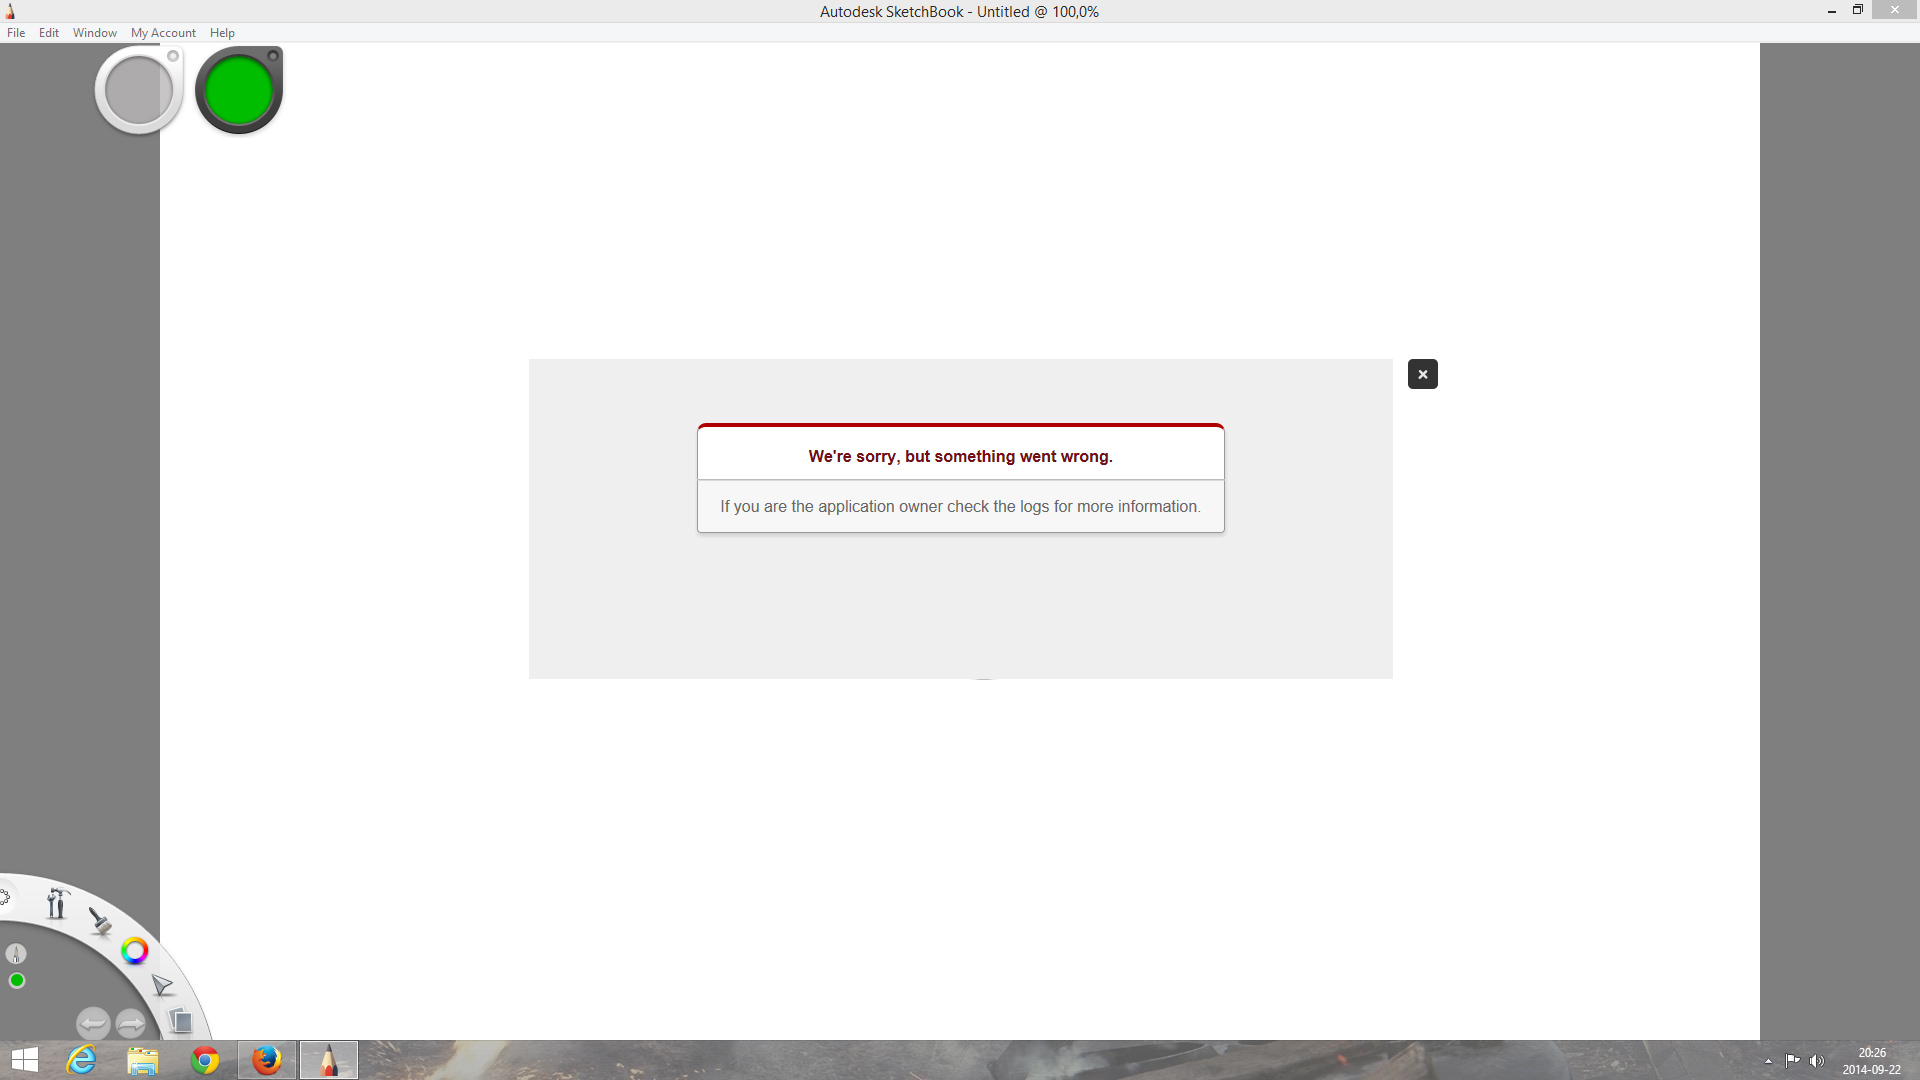Image resolution: width=1920 pixels, height=1080 pixels.
Task: Open the Help menu
Action: [222, 33]
